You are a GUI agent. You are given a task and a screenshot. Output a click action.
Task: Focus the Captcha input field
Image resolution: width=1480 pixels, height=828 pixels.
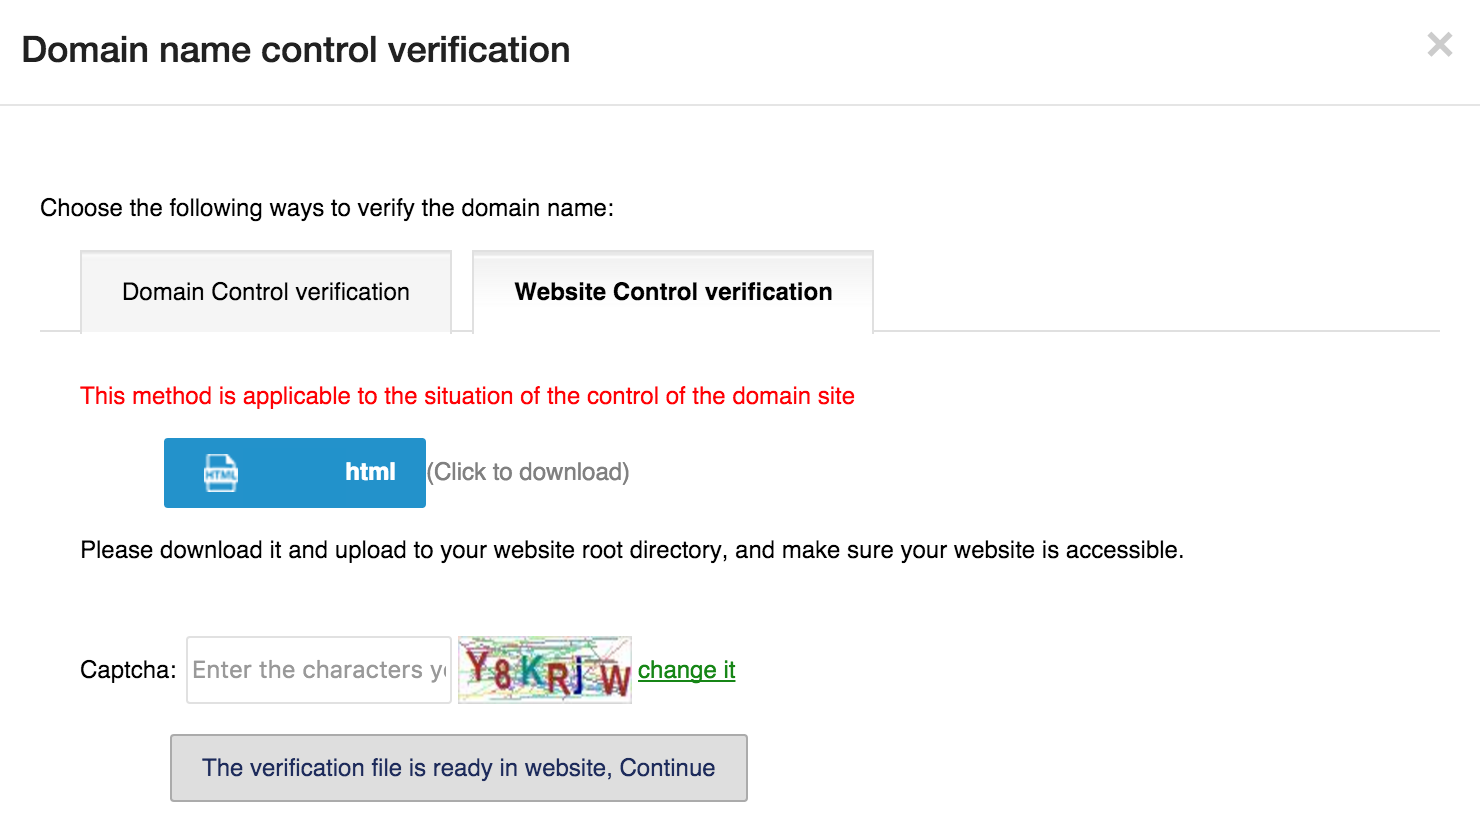(x=319, y=670)
